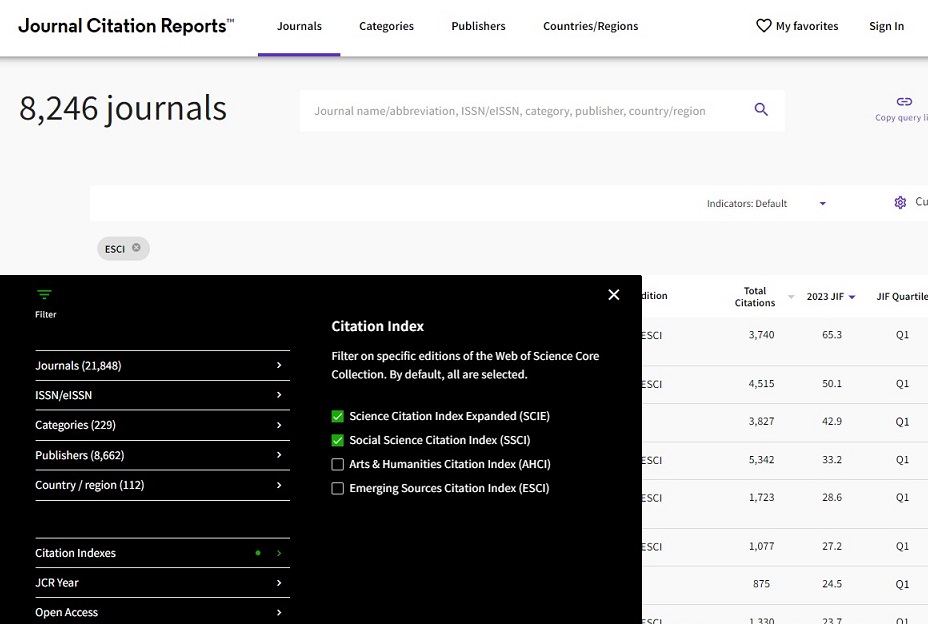Open the Categories tab

pos(386,26)
